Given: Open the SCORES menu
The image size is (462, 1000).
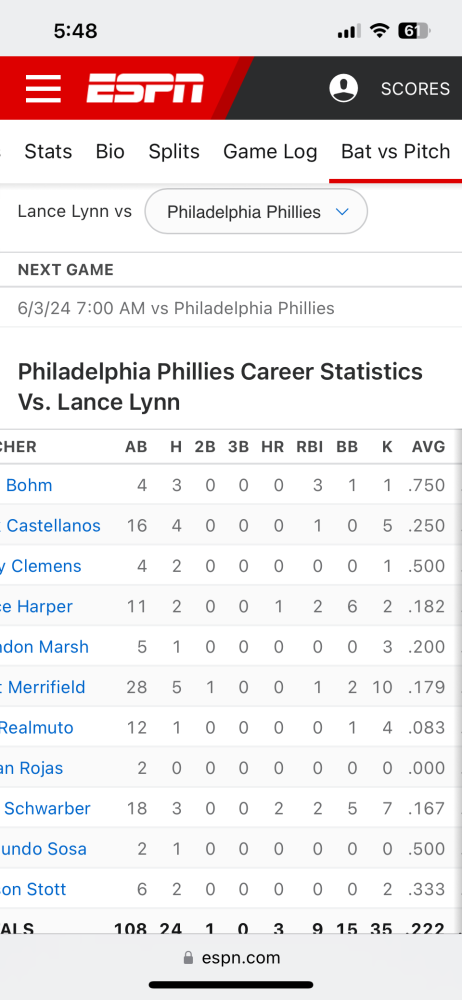Looking at the screenshot, I should 415,89.
